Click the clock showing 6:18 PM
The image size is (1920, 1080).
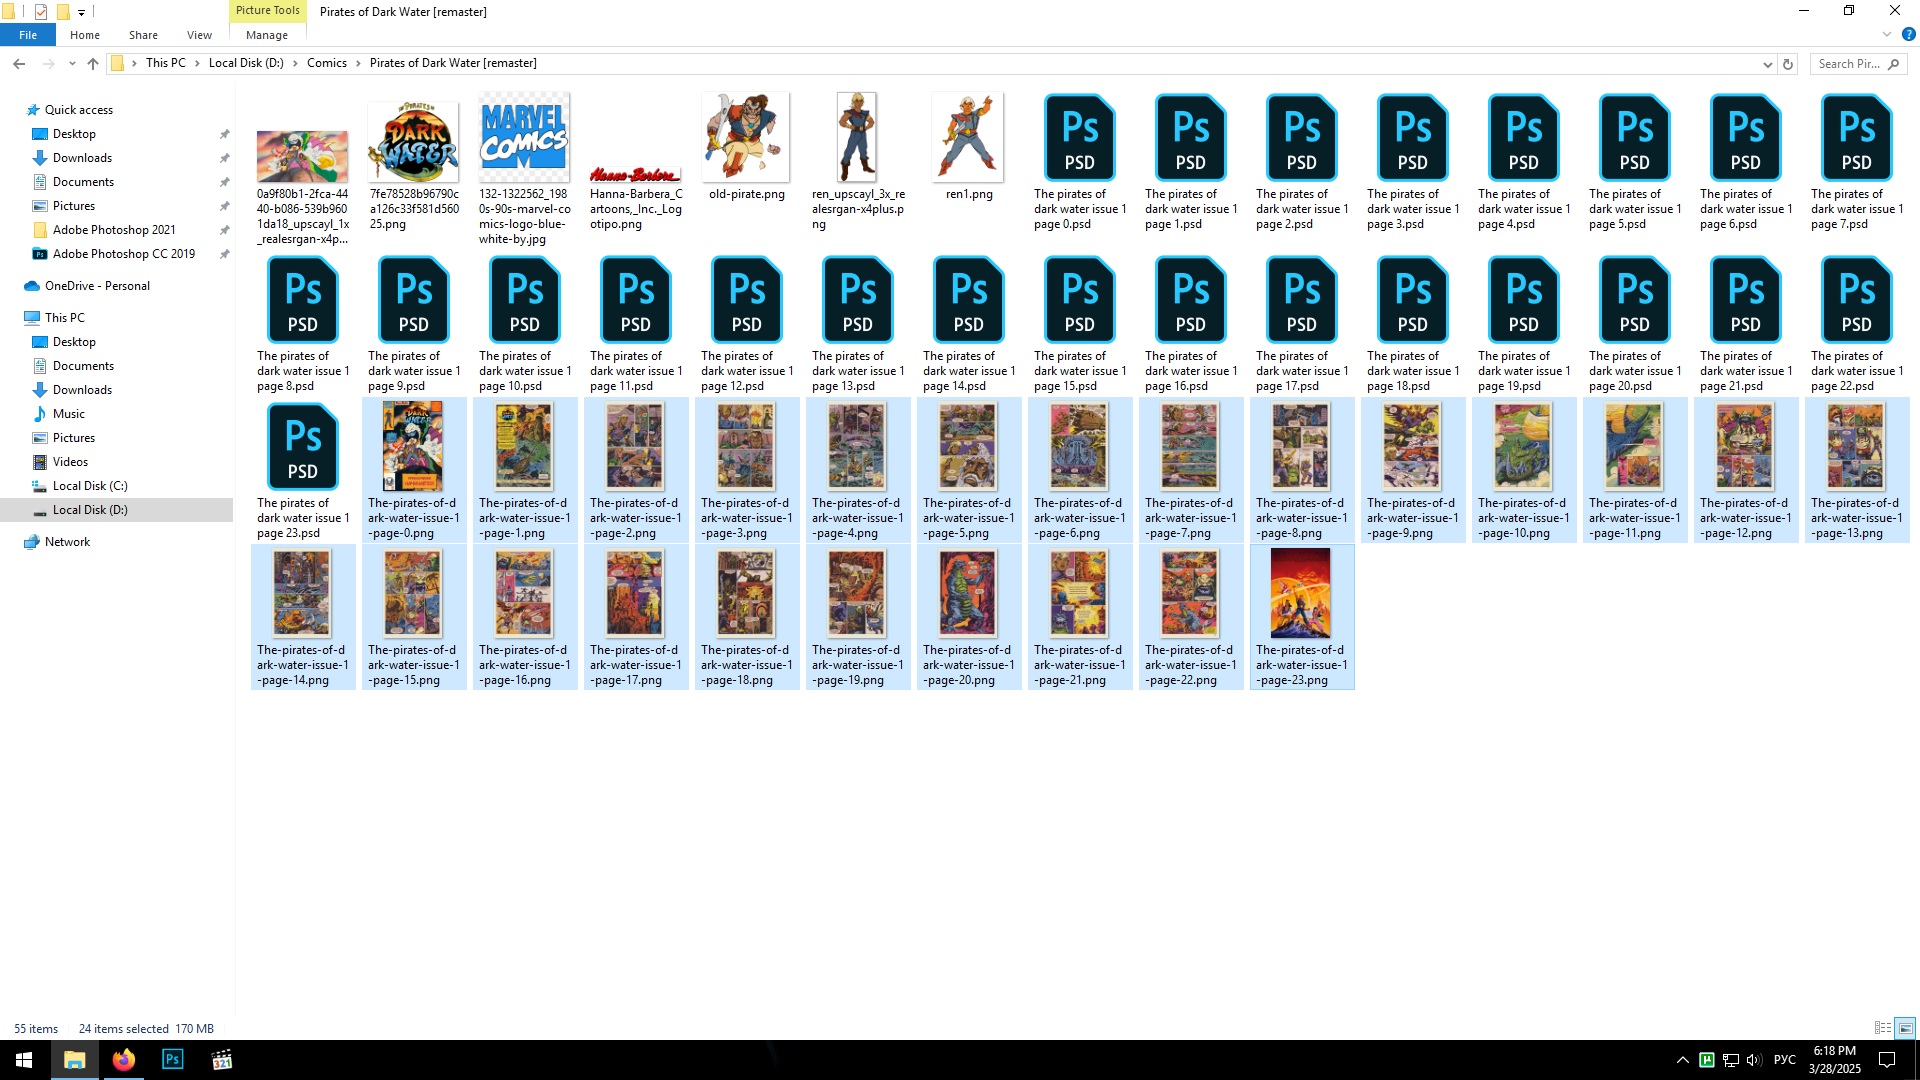(1834, 1052)
